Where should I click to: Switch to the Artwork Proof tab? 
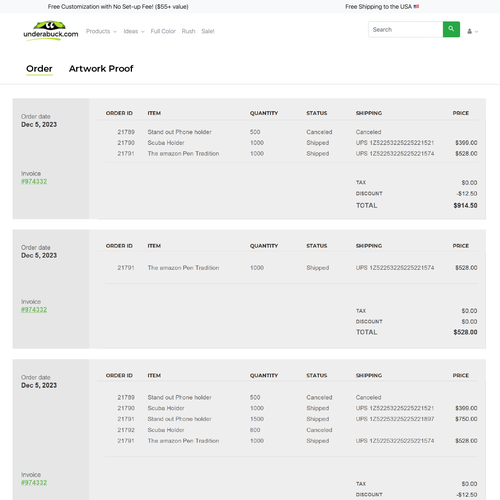tap(101, 69)
